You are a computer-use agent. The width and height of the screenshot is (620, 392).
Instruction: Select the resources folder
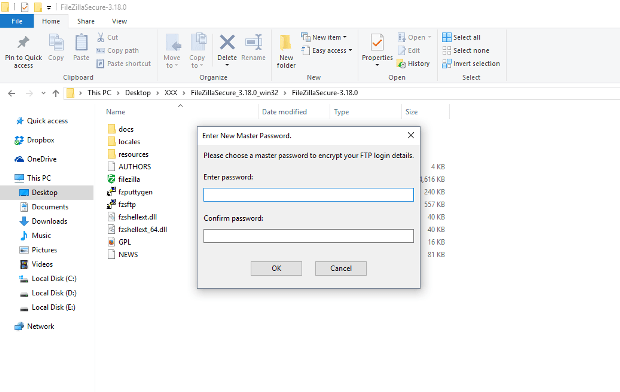click(129, 154)
